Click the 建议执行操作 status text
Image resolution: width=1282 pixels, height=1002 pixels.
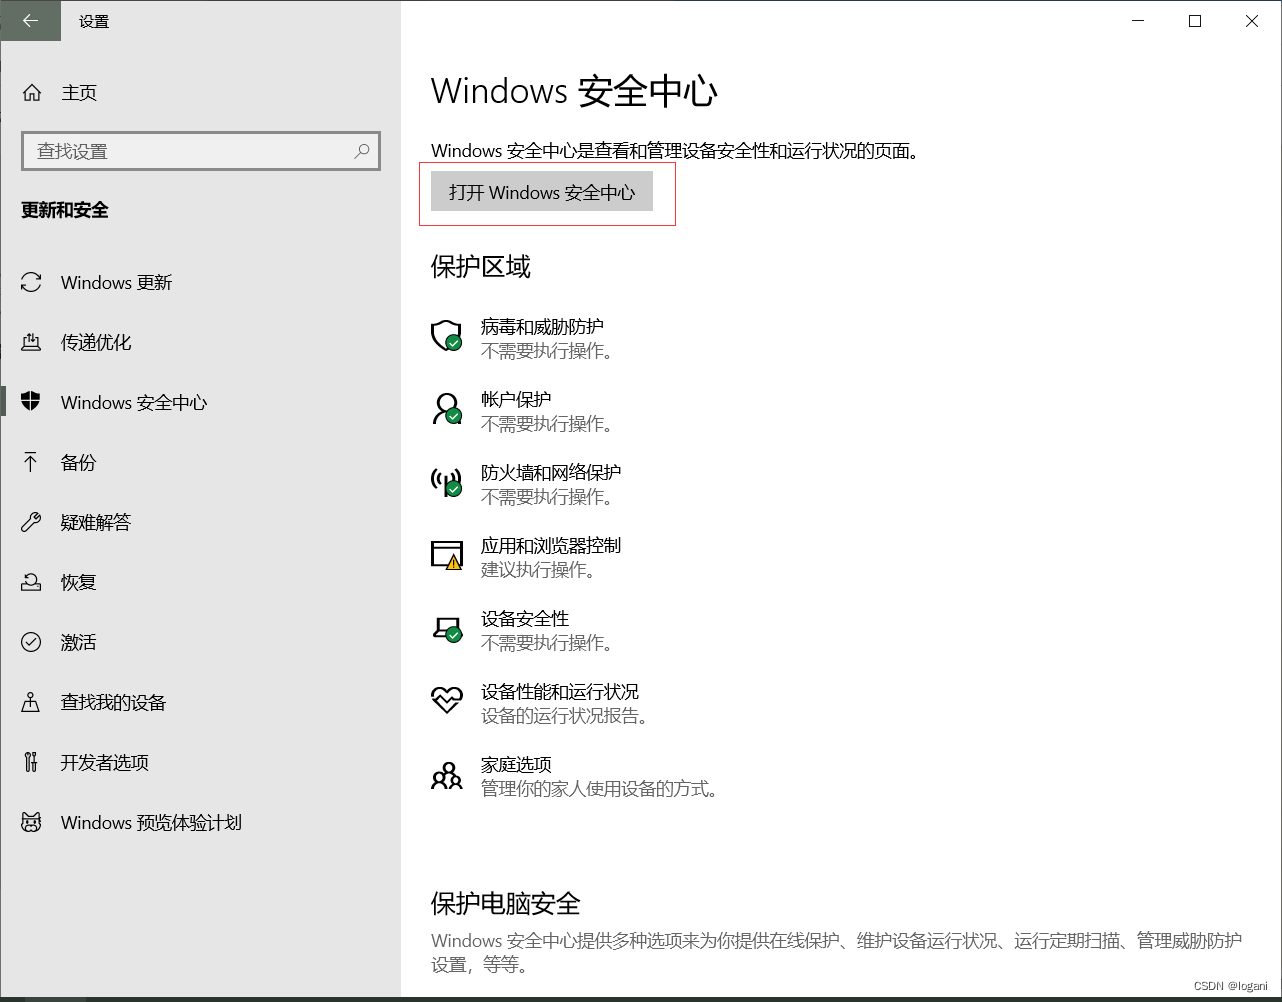(x=538, y=570)
